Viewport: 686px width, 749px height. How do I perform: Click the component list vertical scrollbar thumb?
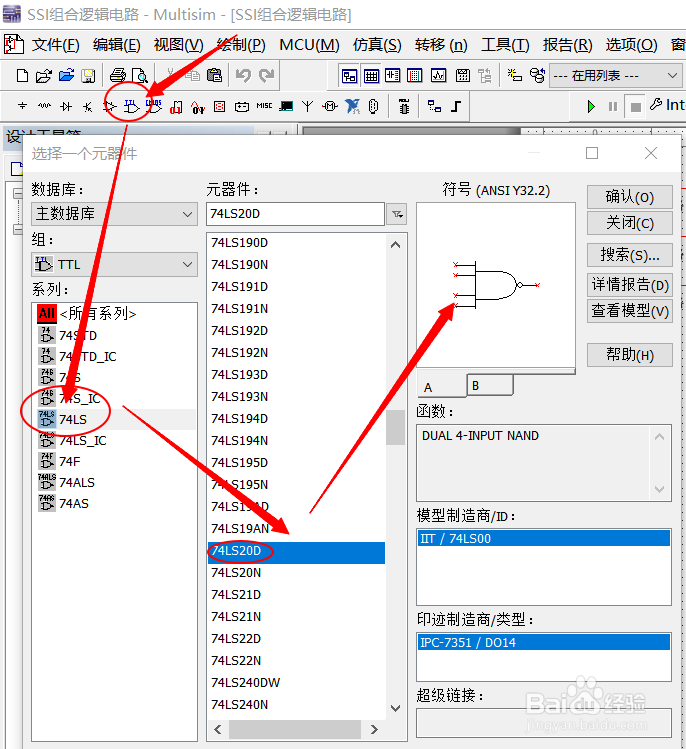tap(396, 428)
